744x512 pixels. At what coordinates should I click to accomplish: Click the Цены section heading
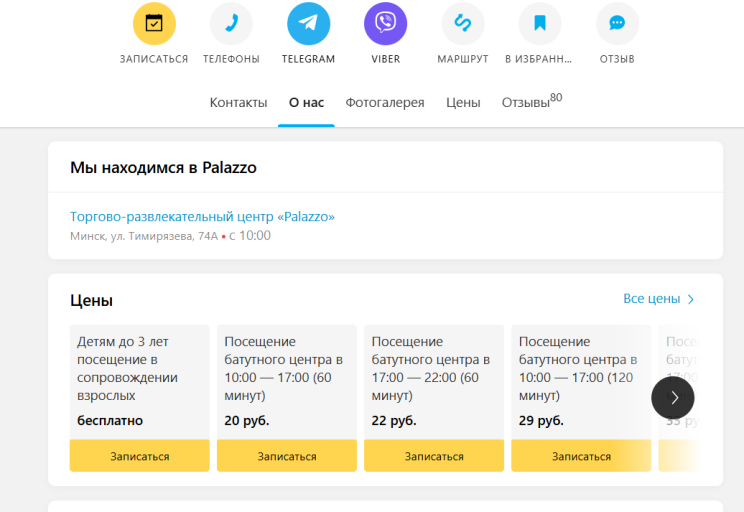(x=92, y=300)
